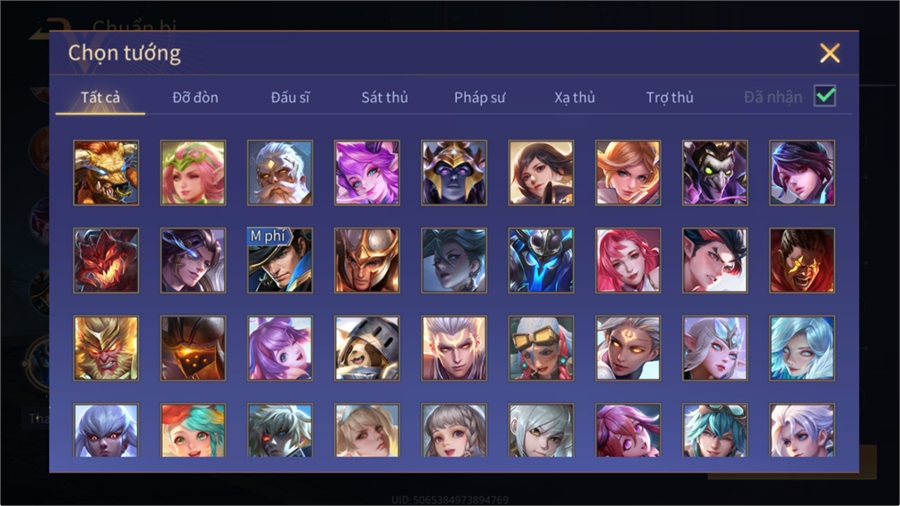Screen dimensions: 900x506
Task: Toggle the "Đã nhận" checkbox
Action: (825, 96)
